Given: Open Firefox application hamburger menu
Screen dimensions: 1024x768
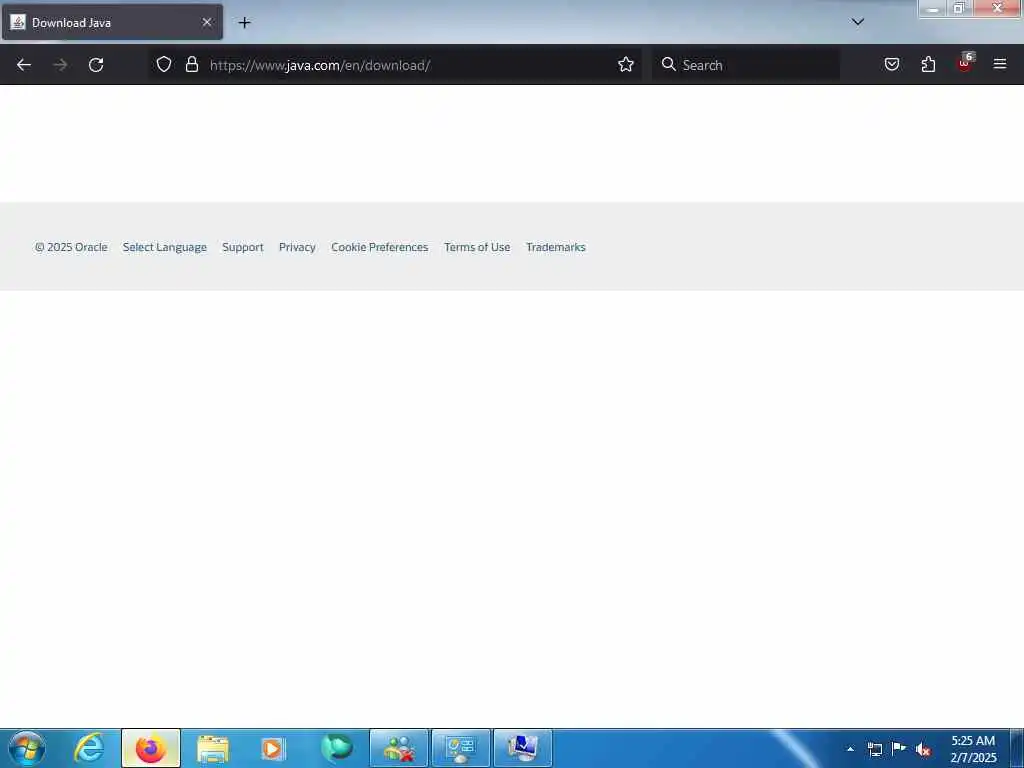Looking at the screenshot, I should coord(1000,65).
